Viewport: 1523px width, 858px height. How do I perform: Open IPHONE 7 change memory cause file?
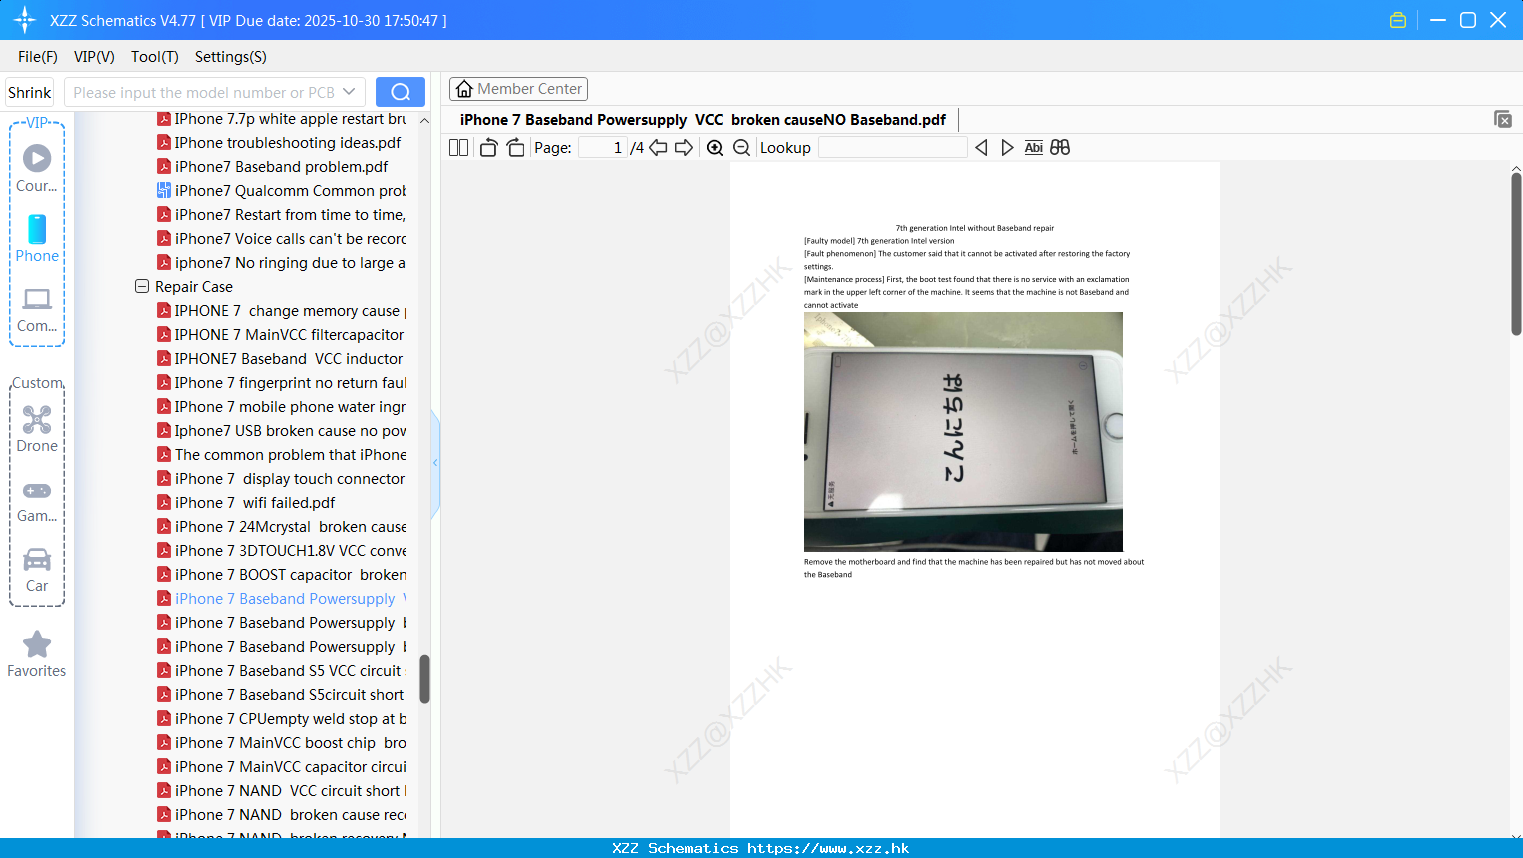[x=282, y=311]
